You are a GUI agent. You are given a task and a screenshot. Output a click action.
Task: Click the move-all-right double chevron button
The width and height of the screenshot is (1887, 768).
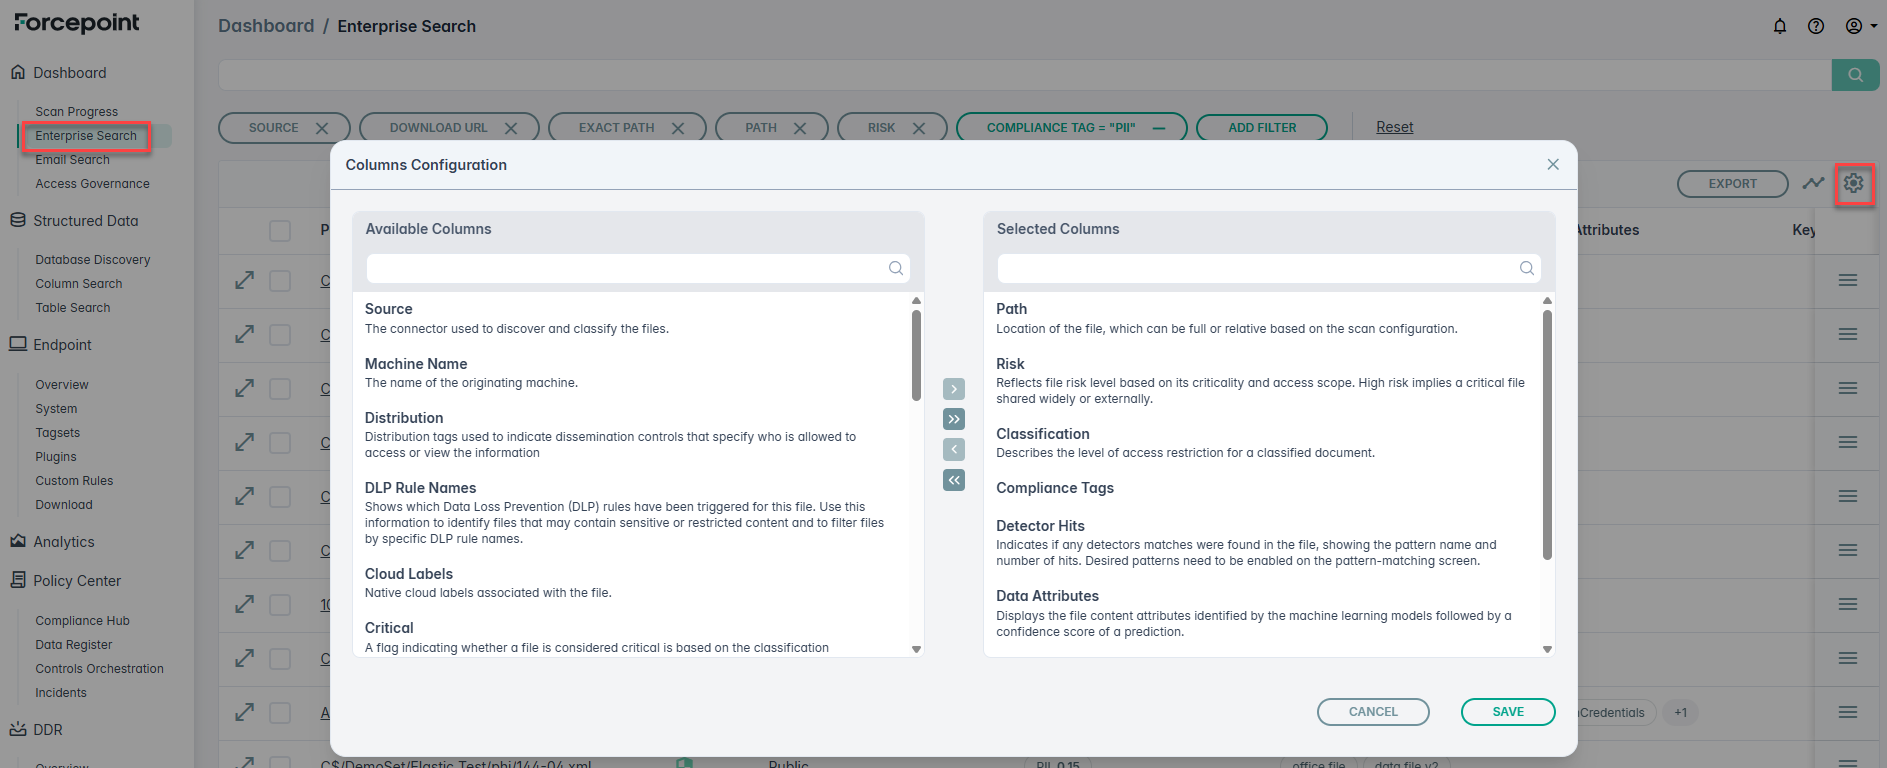pyautogui.click(x=954, y=419)
